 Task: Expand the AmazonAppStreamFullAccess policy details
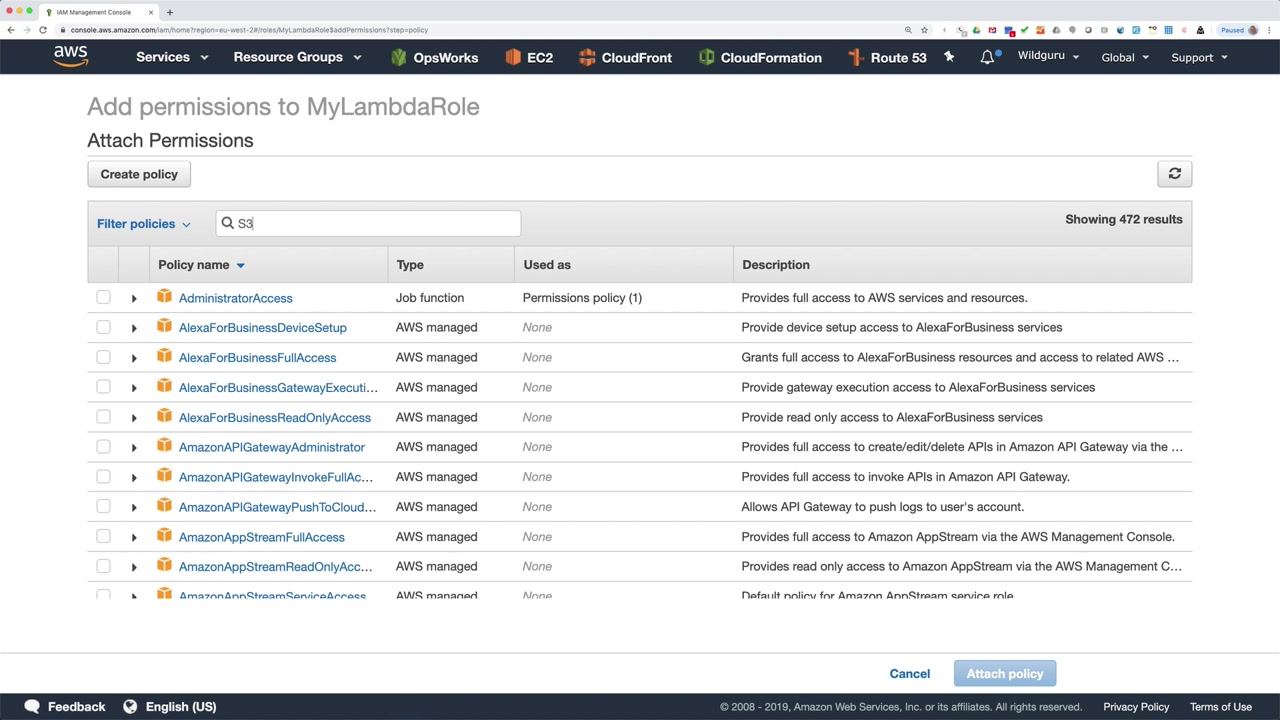[x=134, y=537]
